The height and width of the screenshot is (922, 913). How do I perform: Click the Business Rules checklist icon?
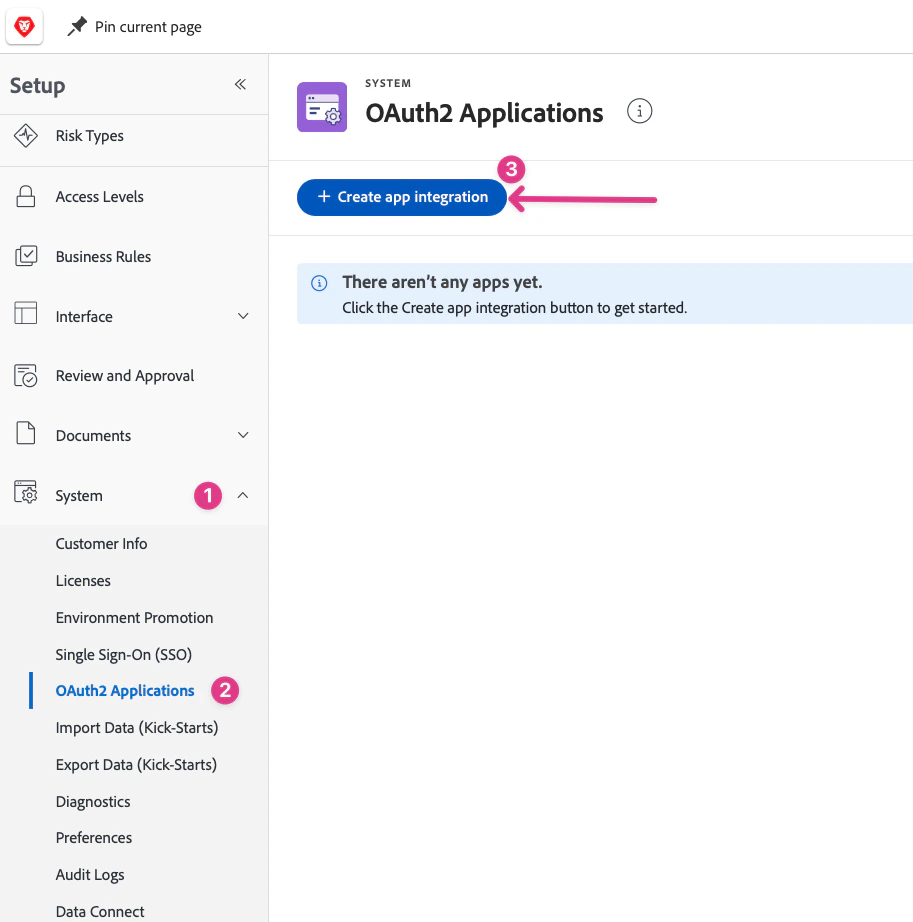click(x=24, y=256)
